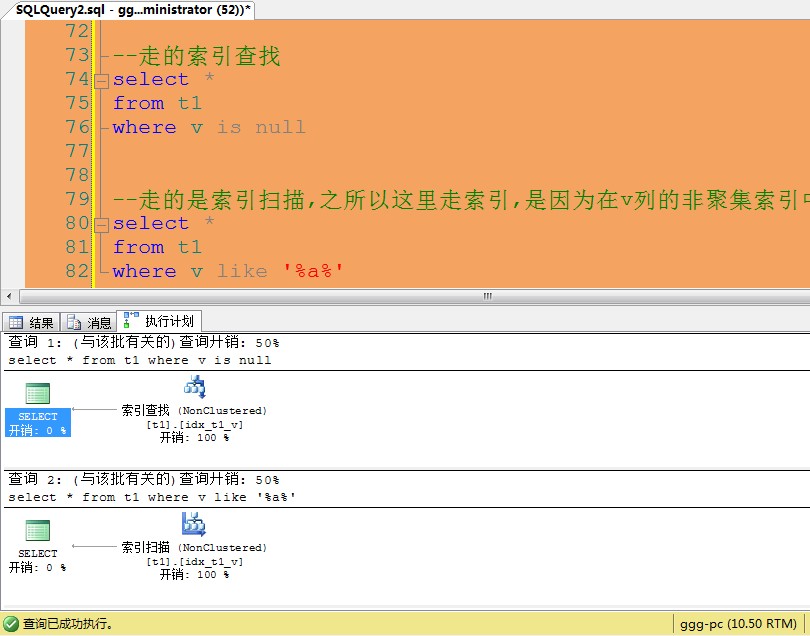Collapse the select block at line 80

click(x=101, y=223)
